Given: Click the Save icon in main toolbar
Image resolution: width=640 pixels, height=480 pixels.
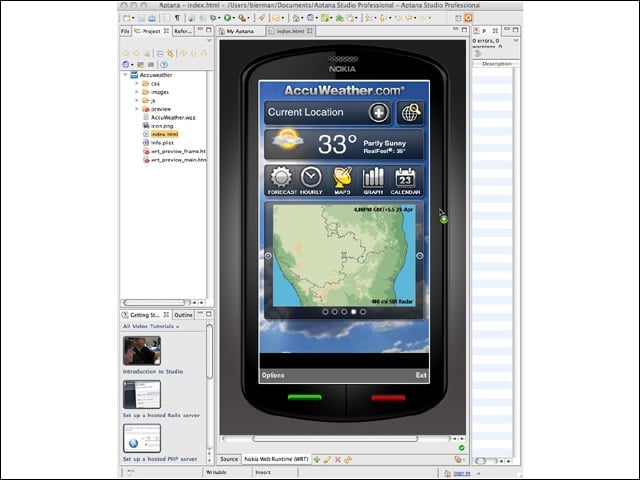Looking at the screenshot, I should (x=142, y=18).
